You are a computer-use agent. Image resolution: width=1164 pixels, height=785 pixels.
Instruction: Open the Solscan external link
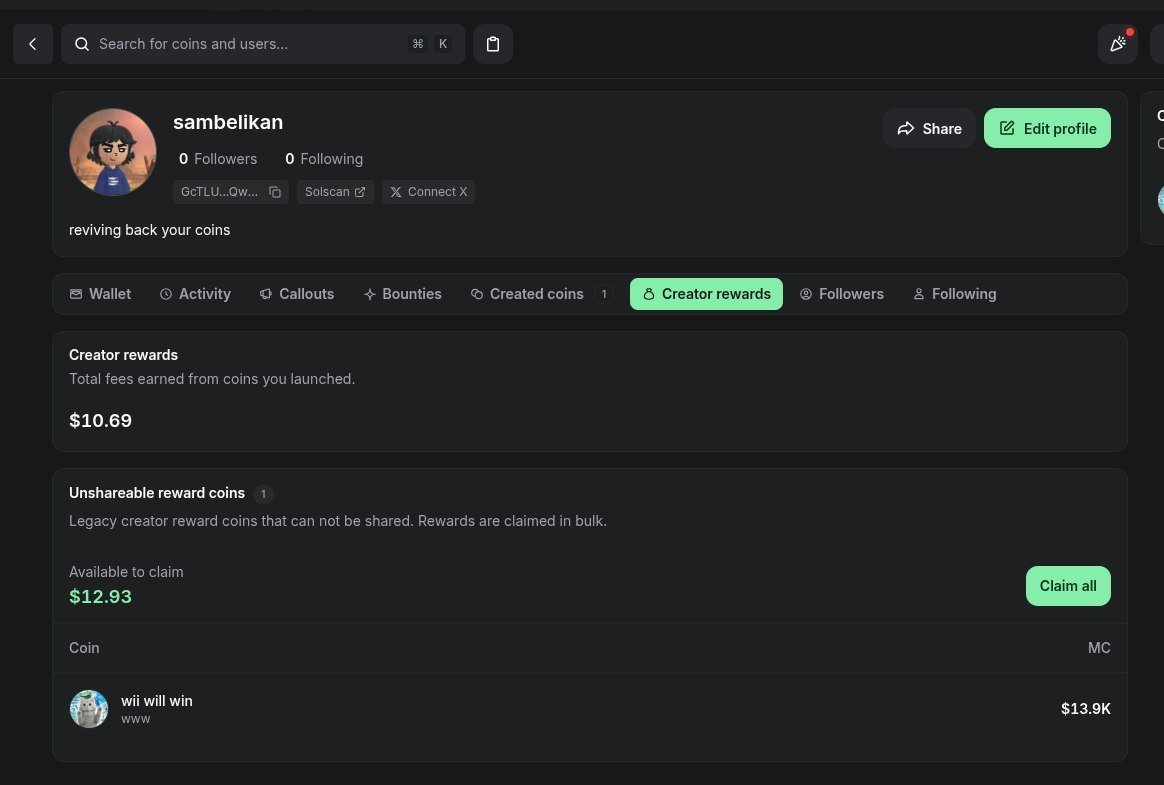point(335,192)
